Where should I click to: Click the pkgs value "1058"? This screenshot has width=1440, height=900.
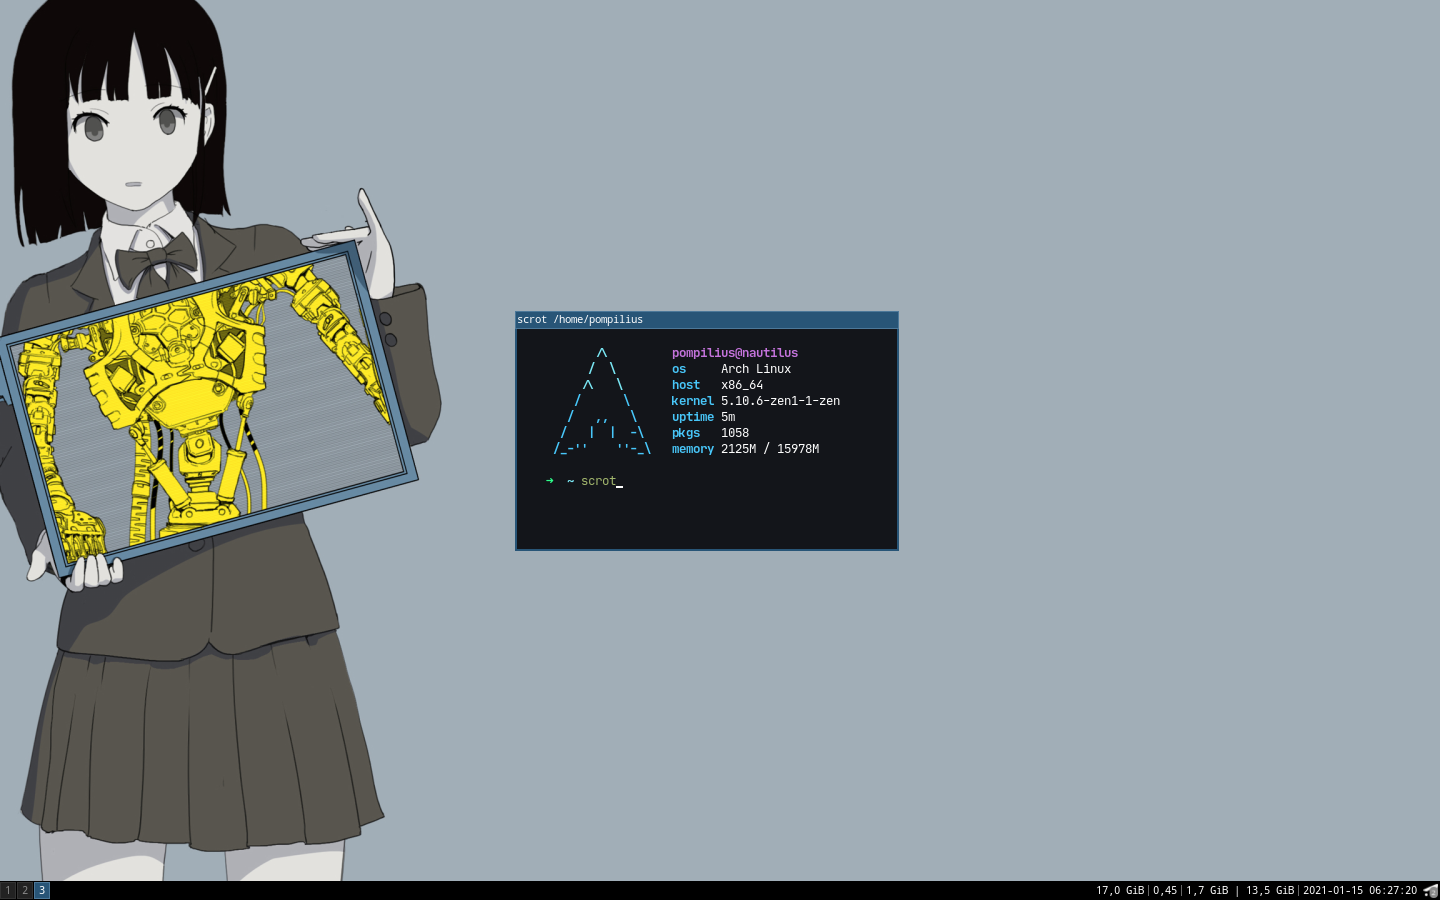click(x=735, y=433)
